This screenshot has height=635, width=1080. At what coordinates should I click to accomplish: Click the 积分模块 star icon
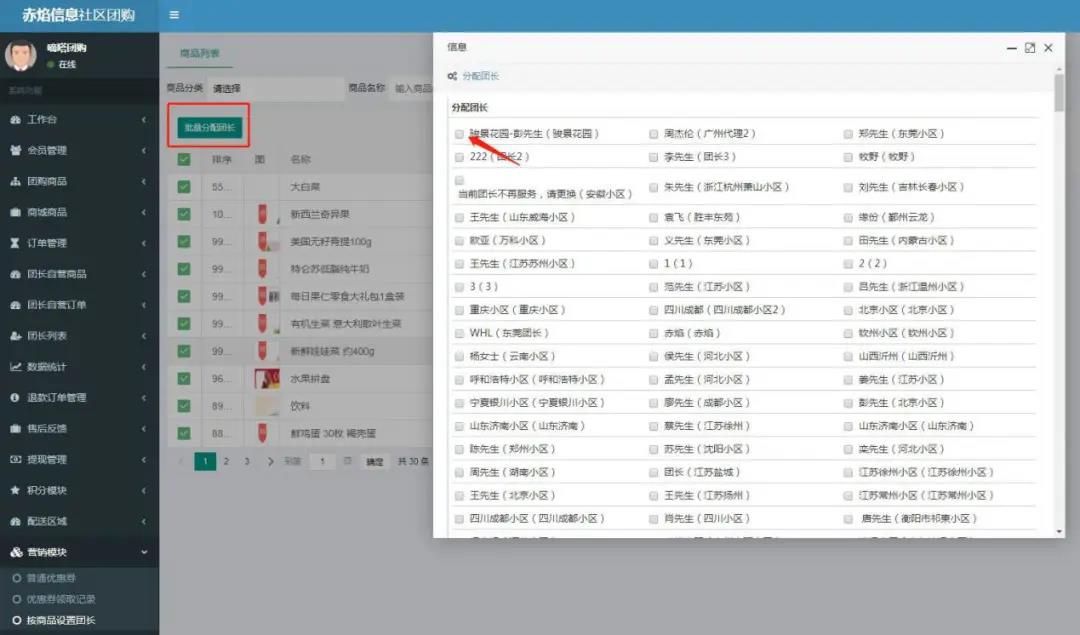click(x=16, y=491)
